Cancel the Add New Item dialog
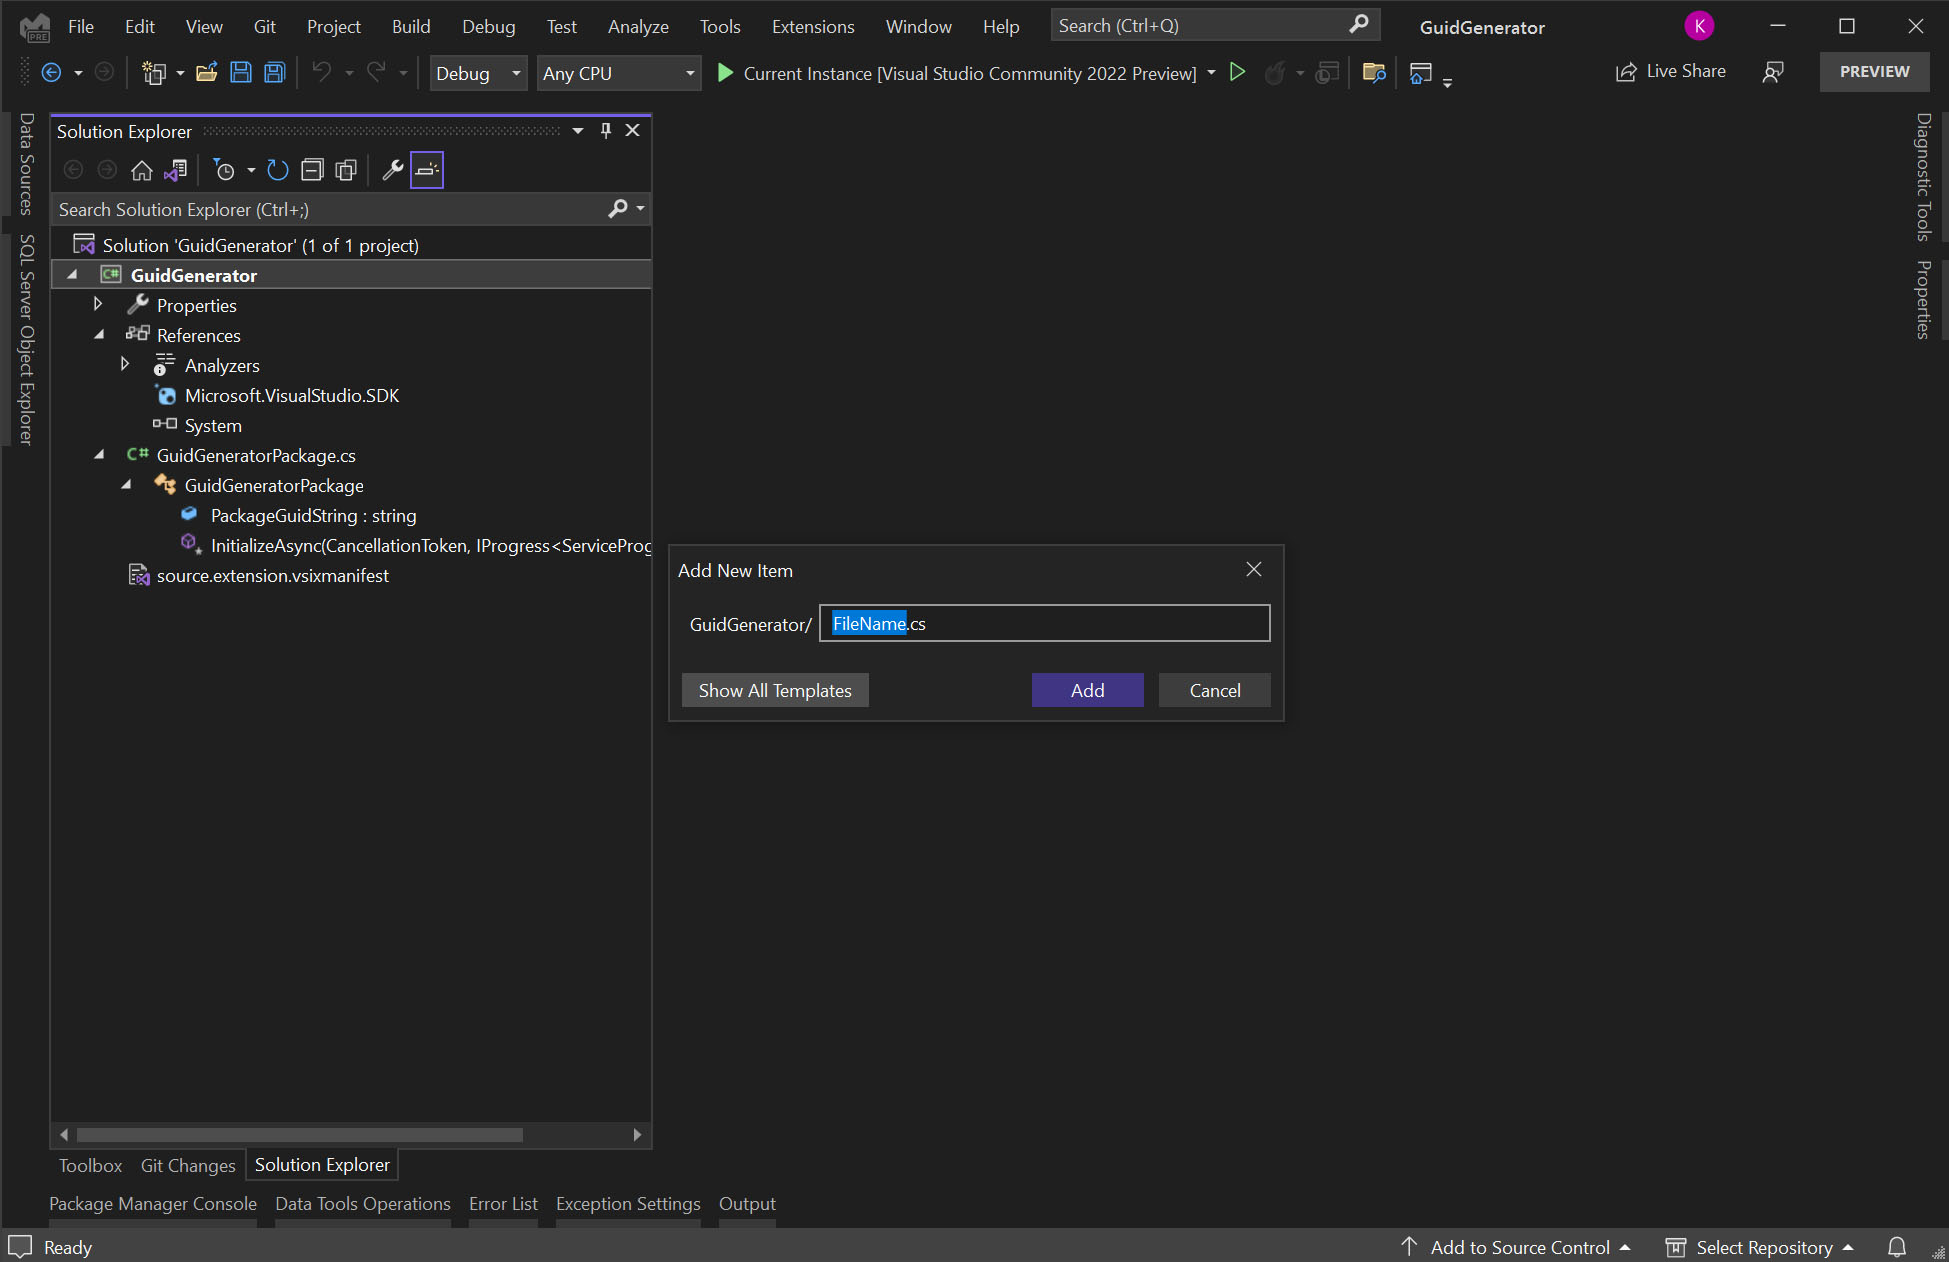 click(1214, 690)
